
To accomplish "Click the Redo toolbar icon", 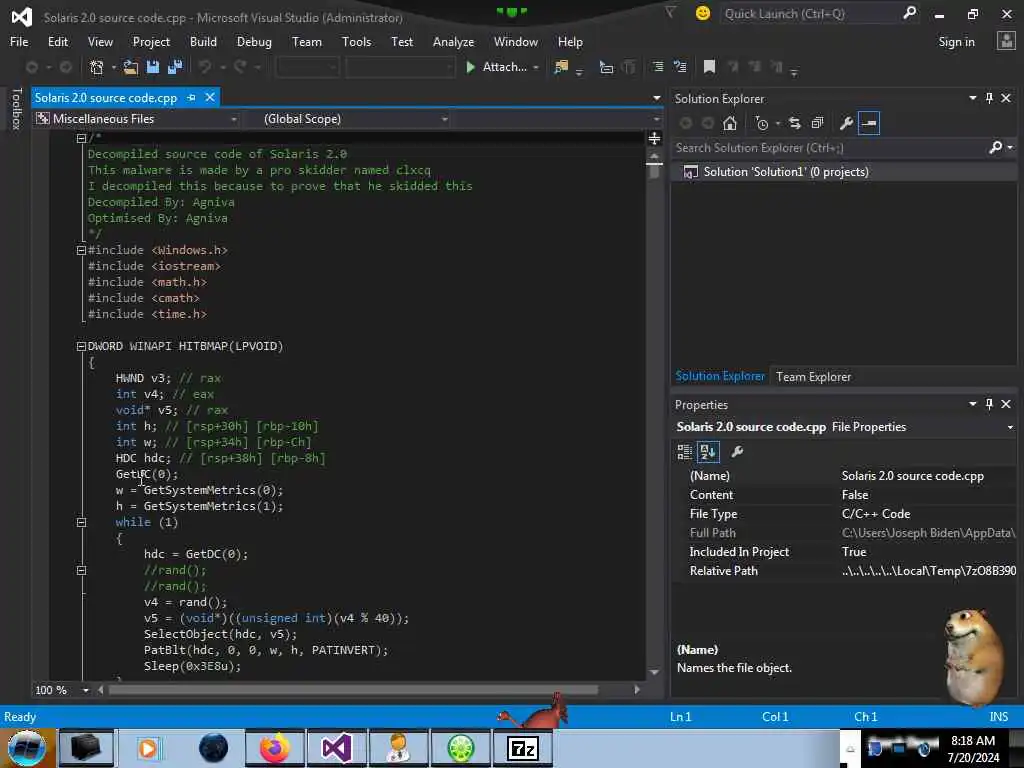I will (240, 67).
